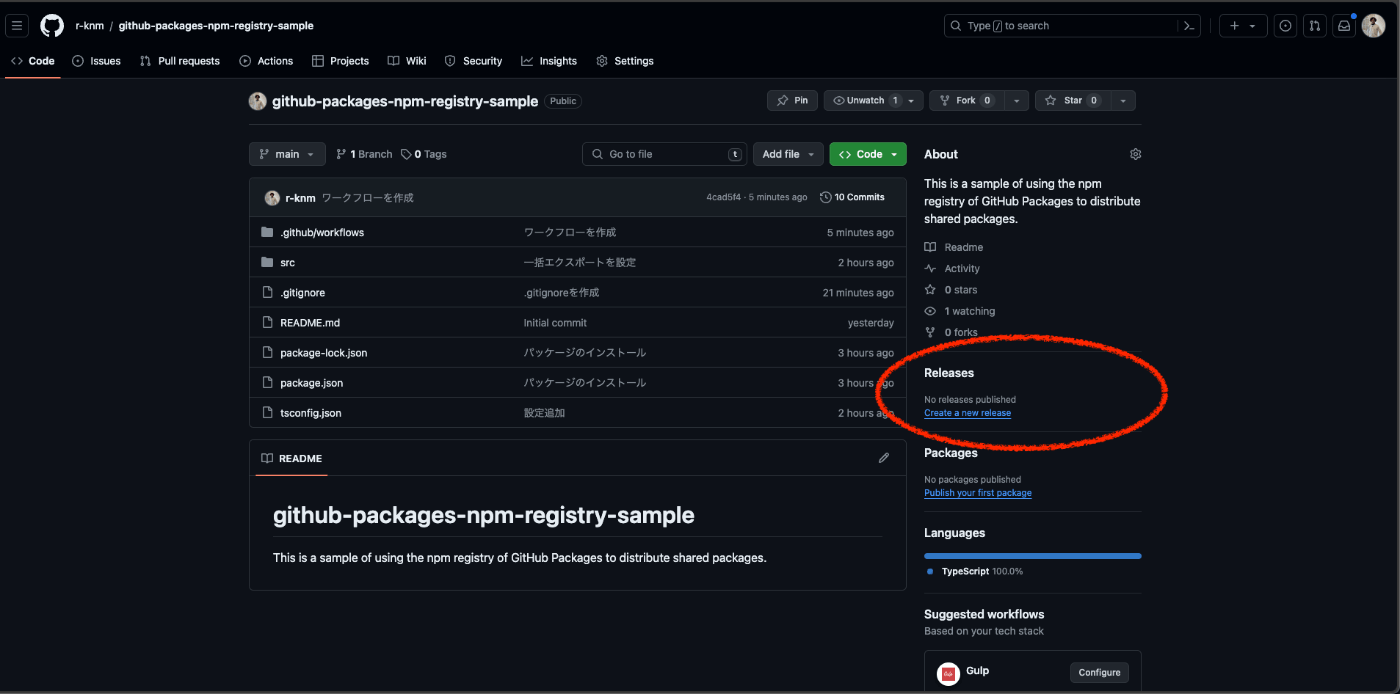This screenshot has height=694, width=1400.
Task: Open the command palette icon in search
Action: pyautogui.click(x=1189, y=26)
